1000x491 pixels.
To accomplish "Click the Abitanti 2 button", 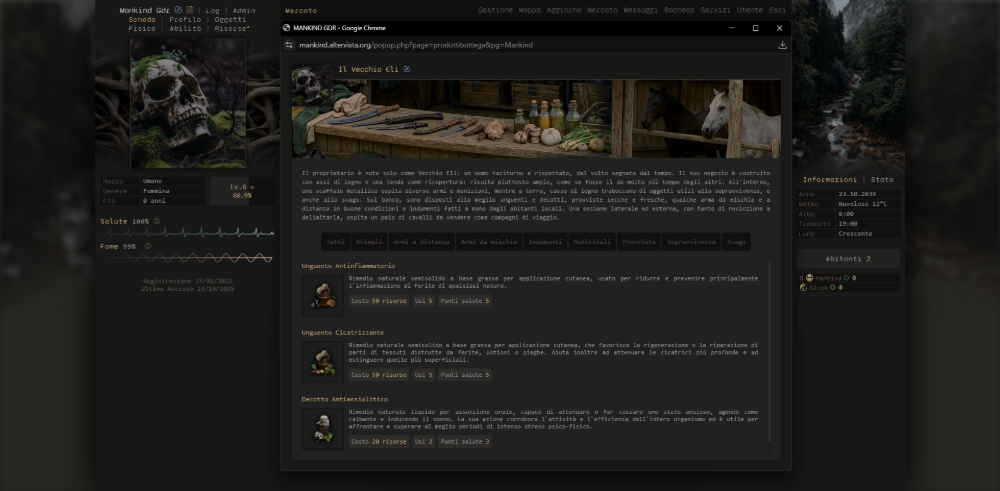I will click(x=848, y=259).
